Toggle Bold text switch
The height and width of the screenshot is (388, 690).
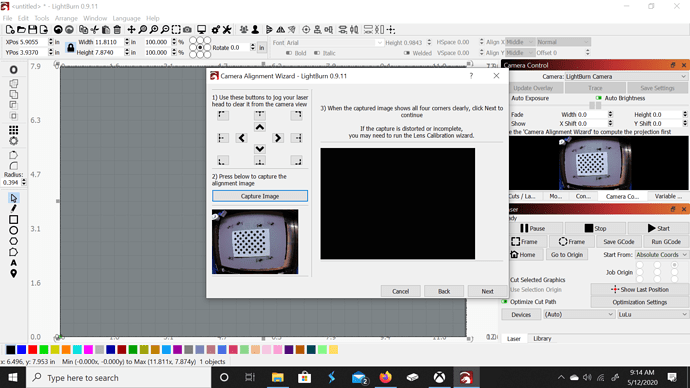(x=289, y=53)
